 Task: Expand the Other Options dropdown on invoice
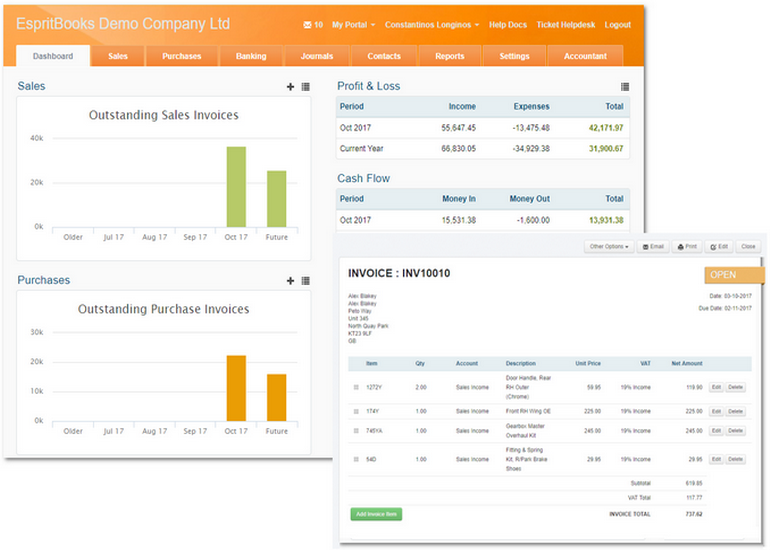[609, 247]
